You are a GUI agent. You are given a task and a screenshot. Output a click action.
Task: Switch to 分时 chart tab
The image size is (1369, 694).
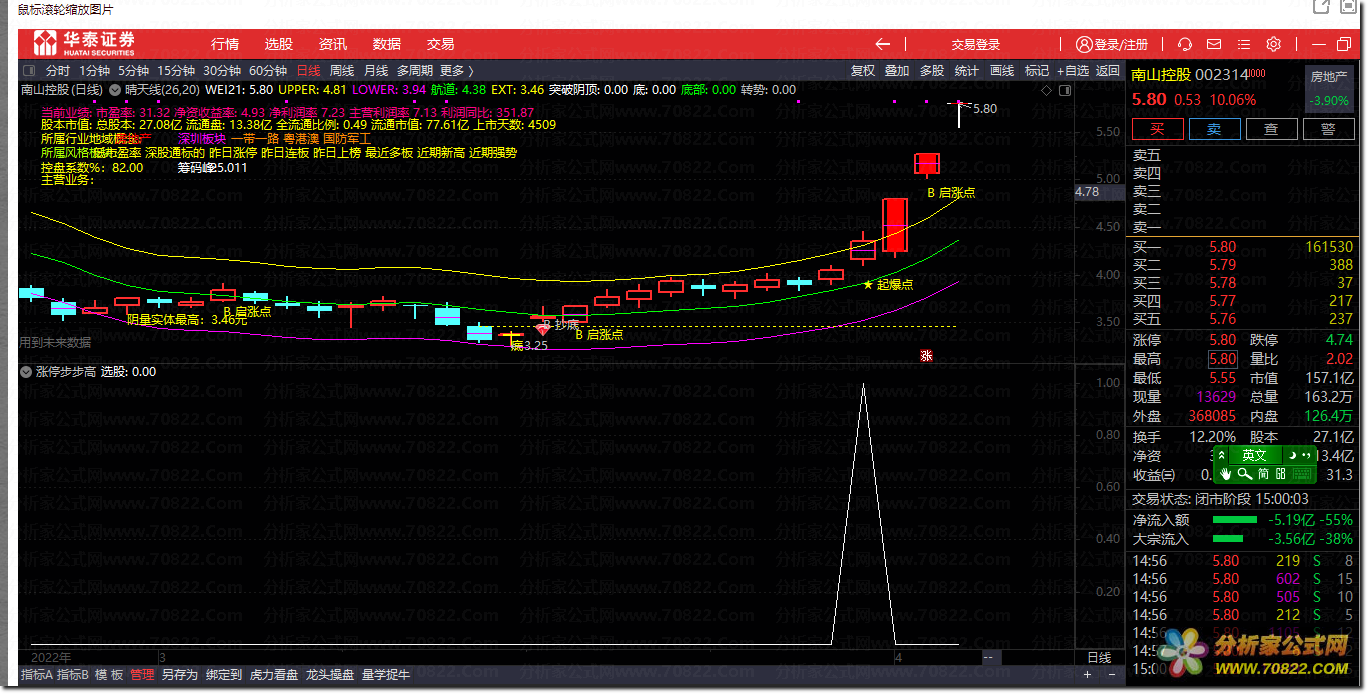pos(58,71)
